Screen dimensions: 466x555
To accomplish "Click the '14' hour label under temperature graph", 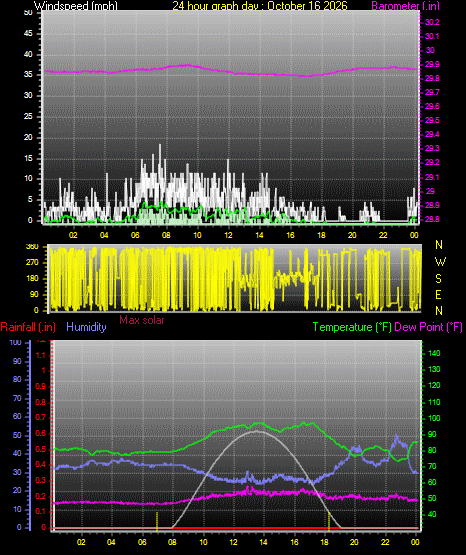I will click(x=263, y=542).
